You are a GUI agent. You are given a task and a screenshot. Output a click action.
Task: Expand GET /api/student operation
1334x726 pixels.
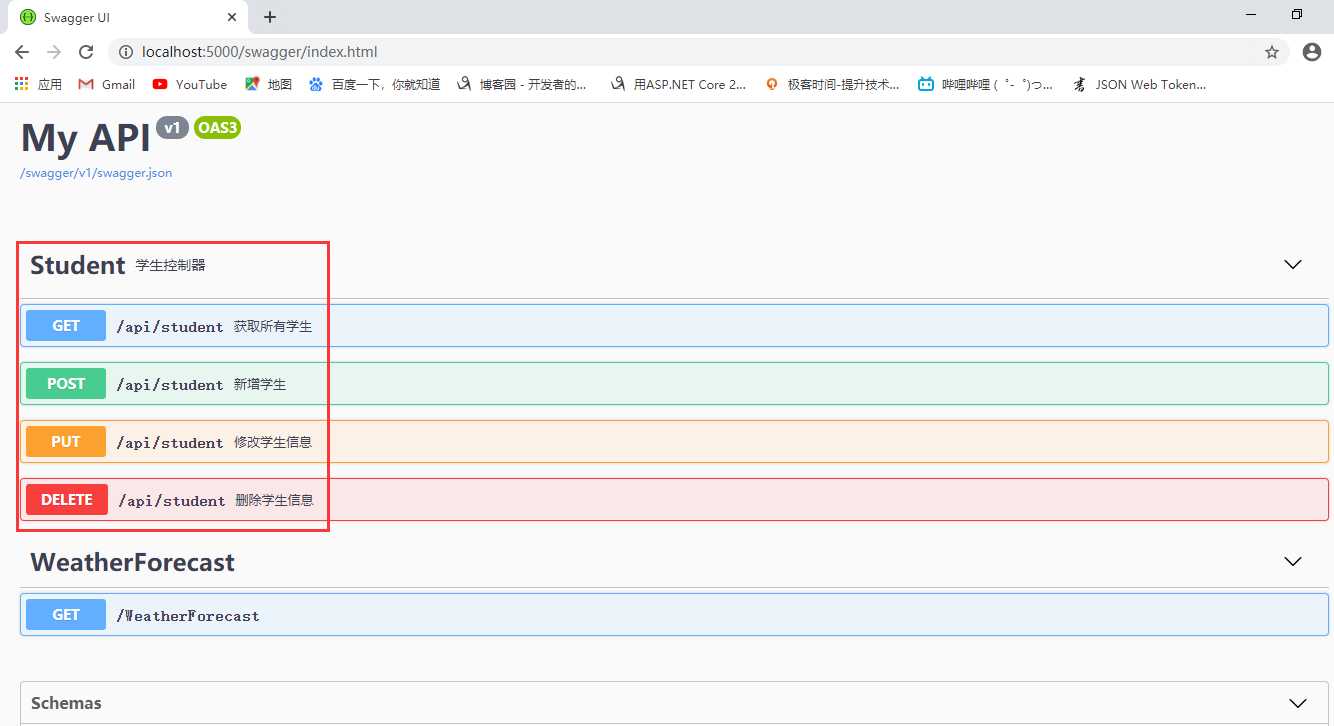pyautogui.click(x=674, y=325)
